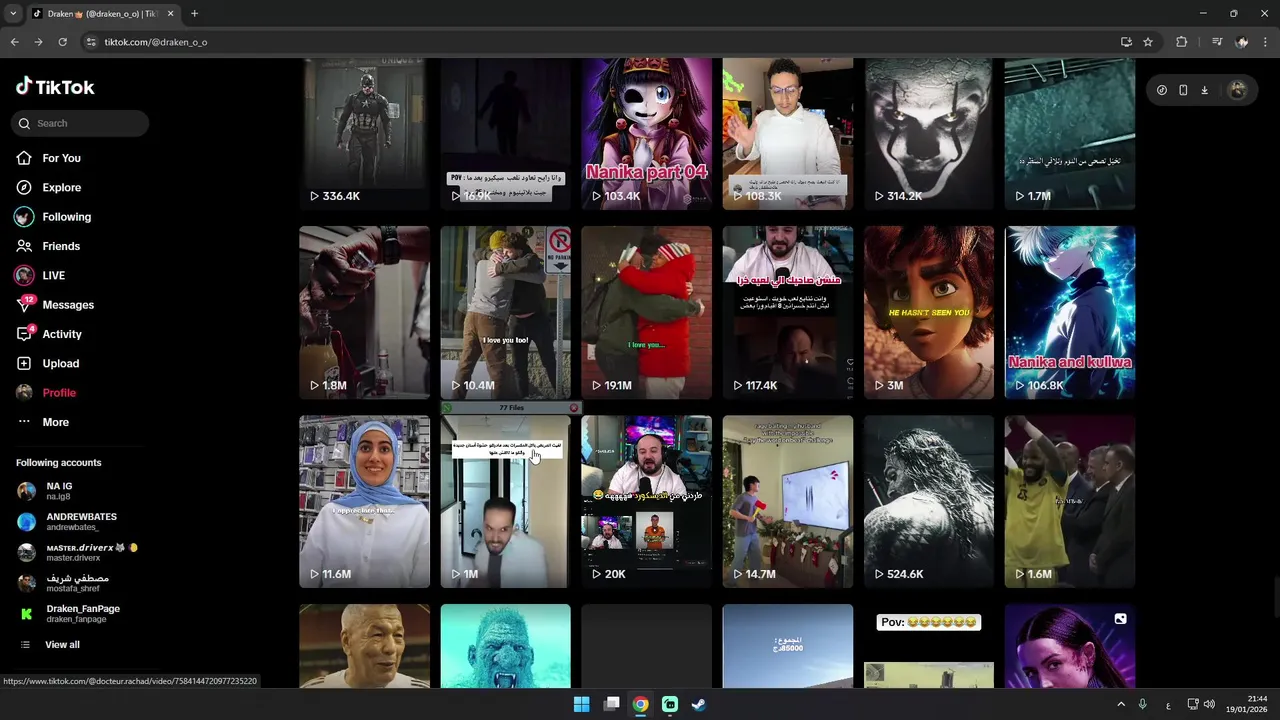The width and height of the screenshot is (1280, 720).
Task: Click the Upload plus icon
Action: click(24, 363)
